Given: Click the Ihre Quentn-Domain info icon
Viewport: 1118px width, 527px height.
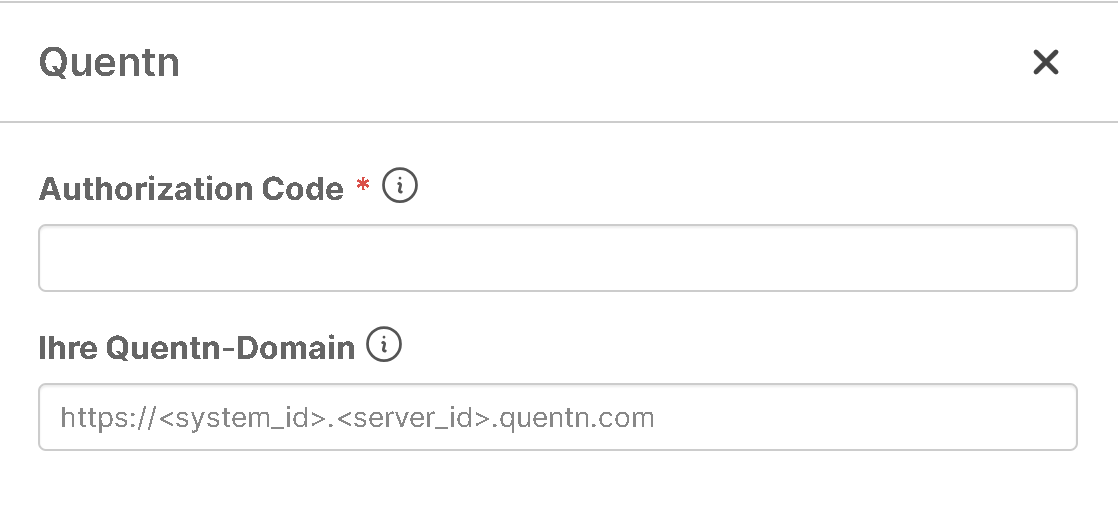Looking at the screenshot, I should [x=384, y=345].
